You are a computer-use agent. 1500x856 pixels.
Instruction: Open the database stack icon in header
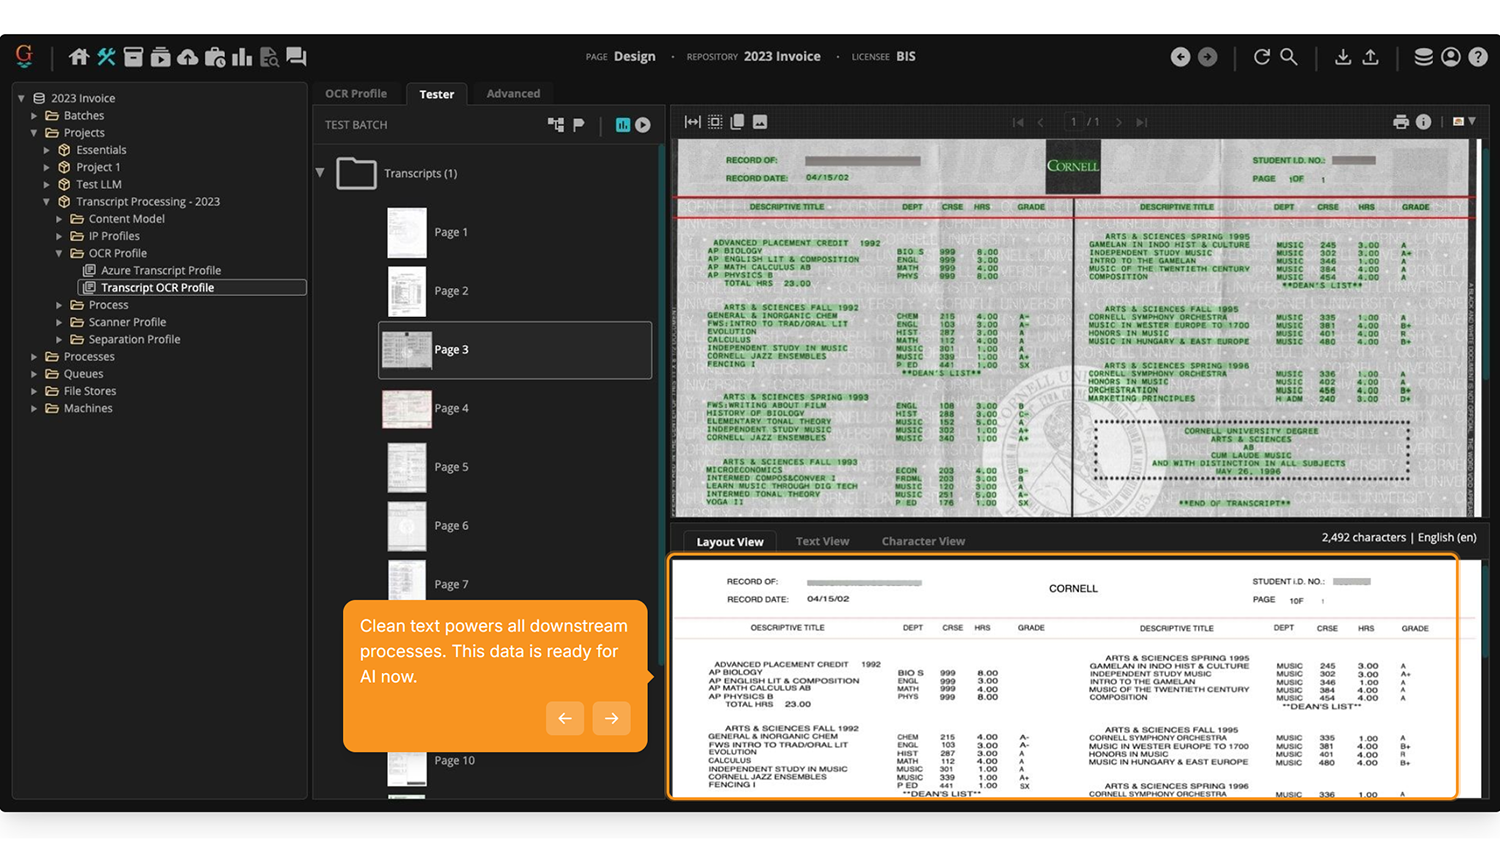(1424, 57)
